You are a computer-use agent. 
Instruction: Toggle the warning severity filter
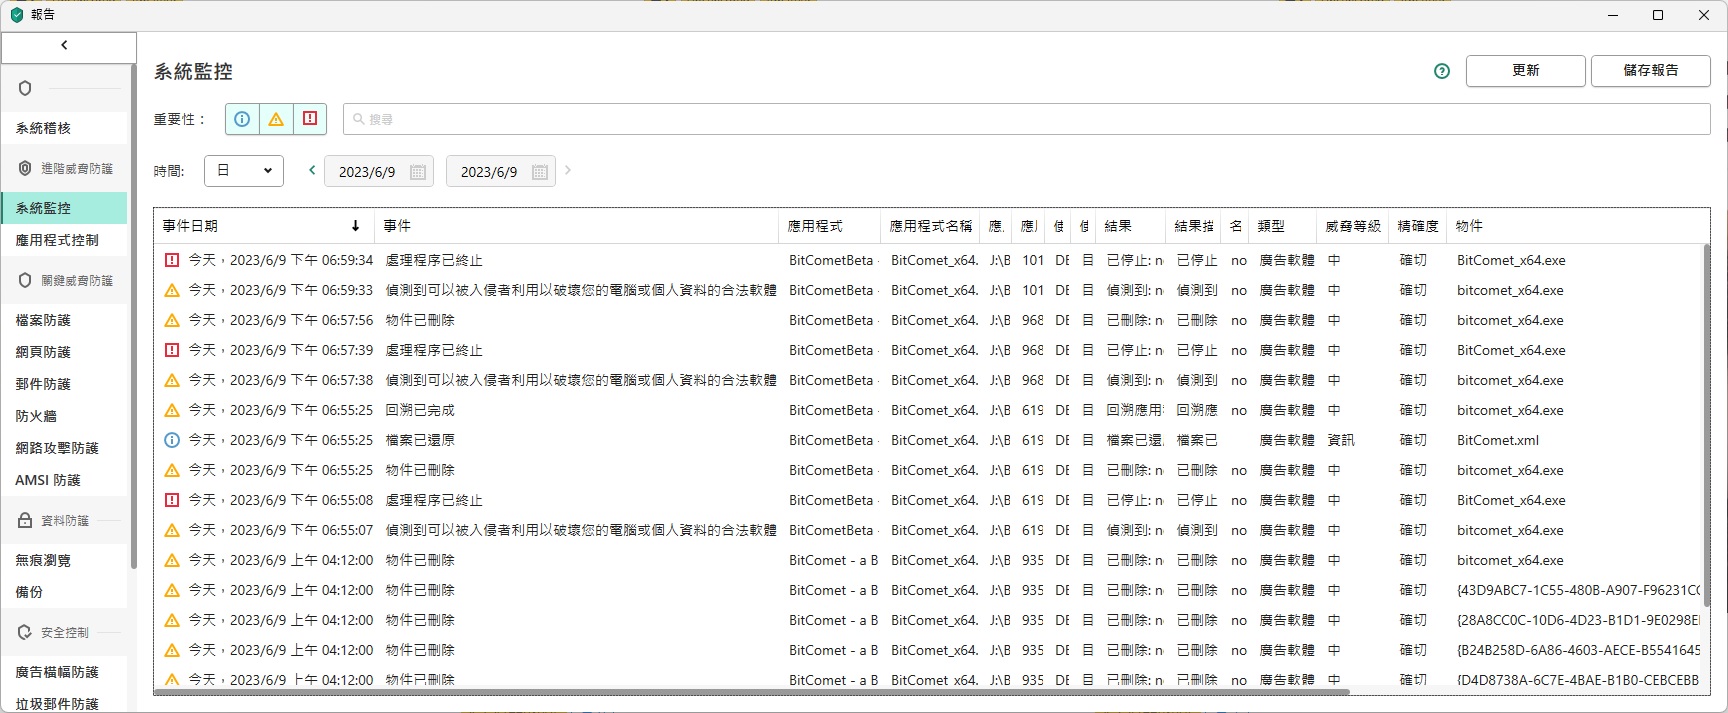tap(276, 119)
